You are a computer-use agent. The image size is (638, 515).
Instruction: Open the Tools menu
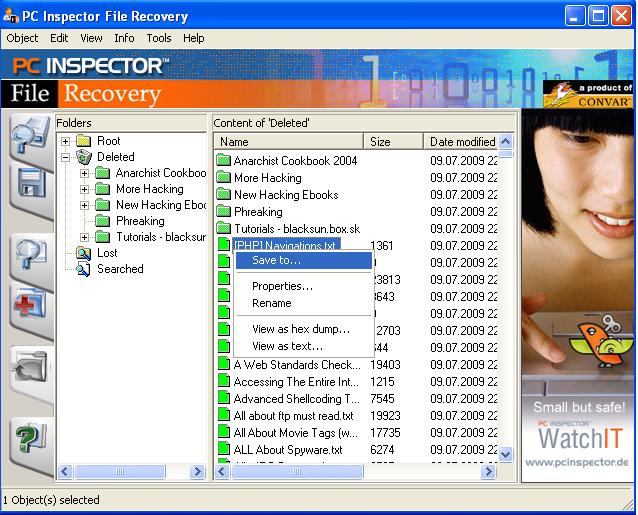click(x=159, y=38)
